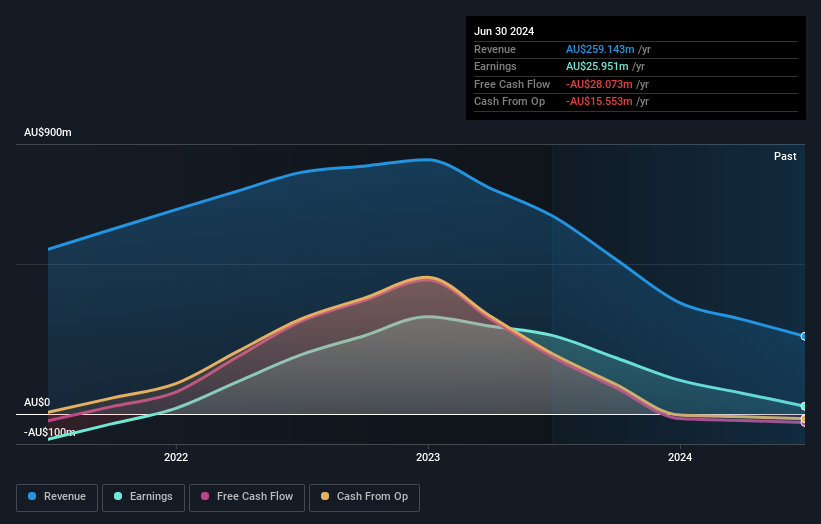Click the Past label on the chart
This screenshot has width=821, height=524.
point(785,156)
